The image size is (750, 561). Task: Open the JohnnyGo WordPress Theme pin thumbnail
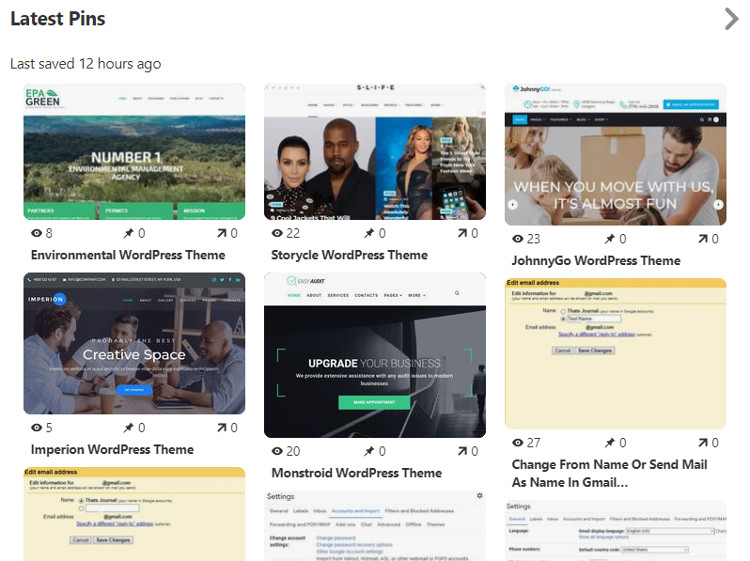coord(616,154)
